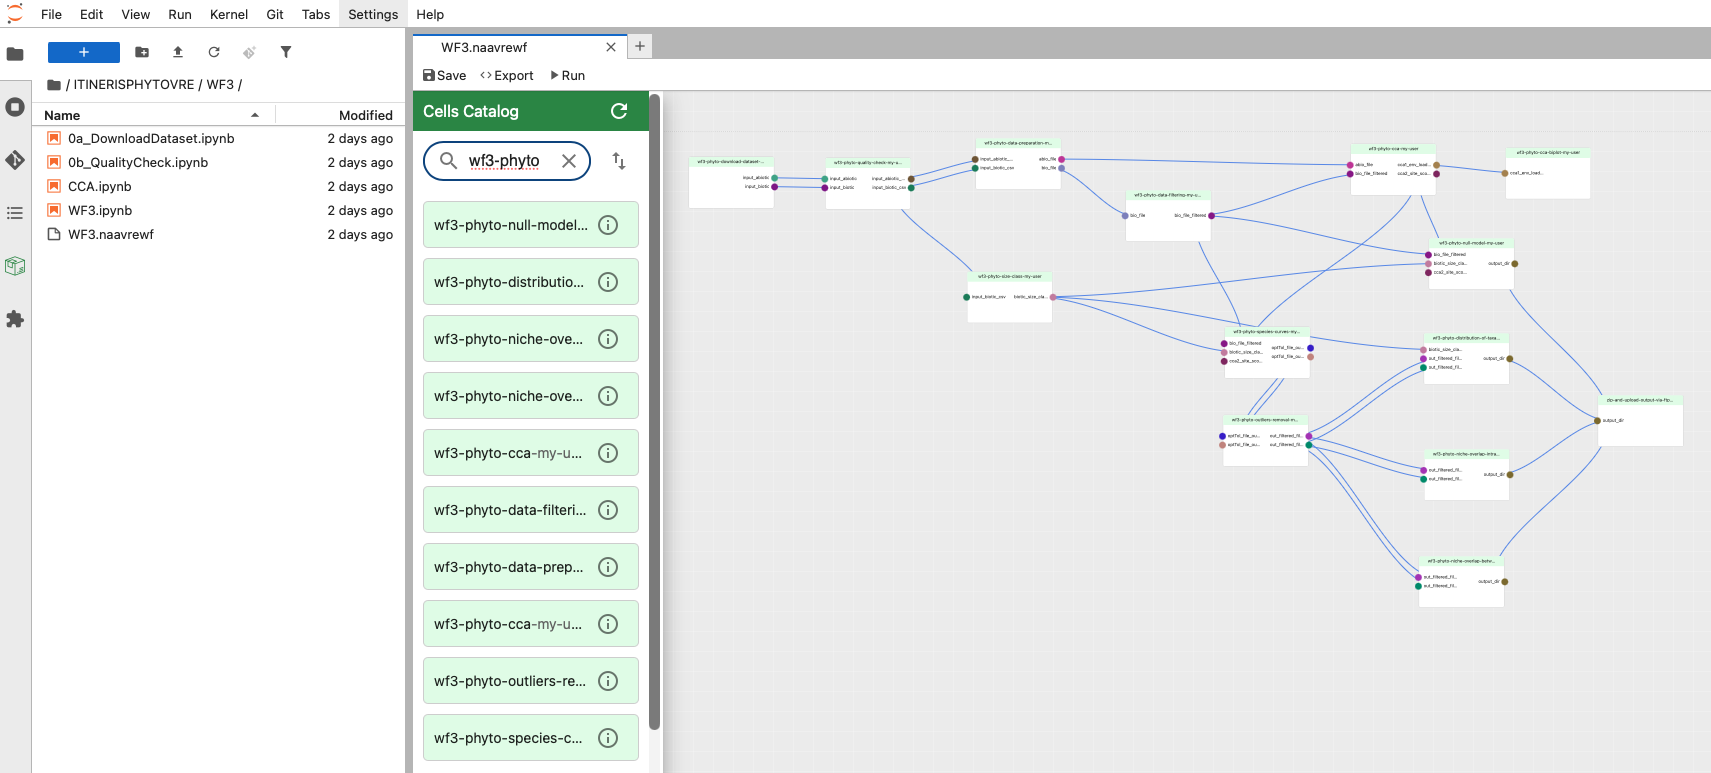Open the Kernel menu
1711x773 pixels.
tap(228, 14)
